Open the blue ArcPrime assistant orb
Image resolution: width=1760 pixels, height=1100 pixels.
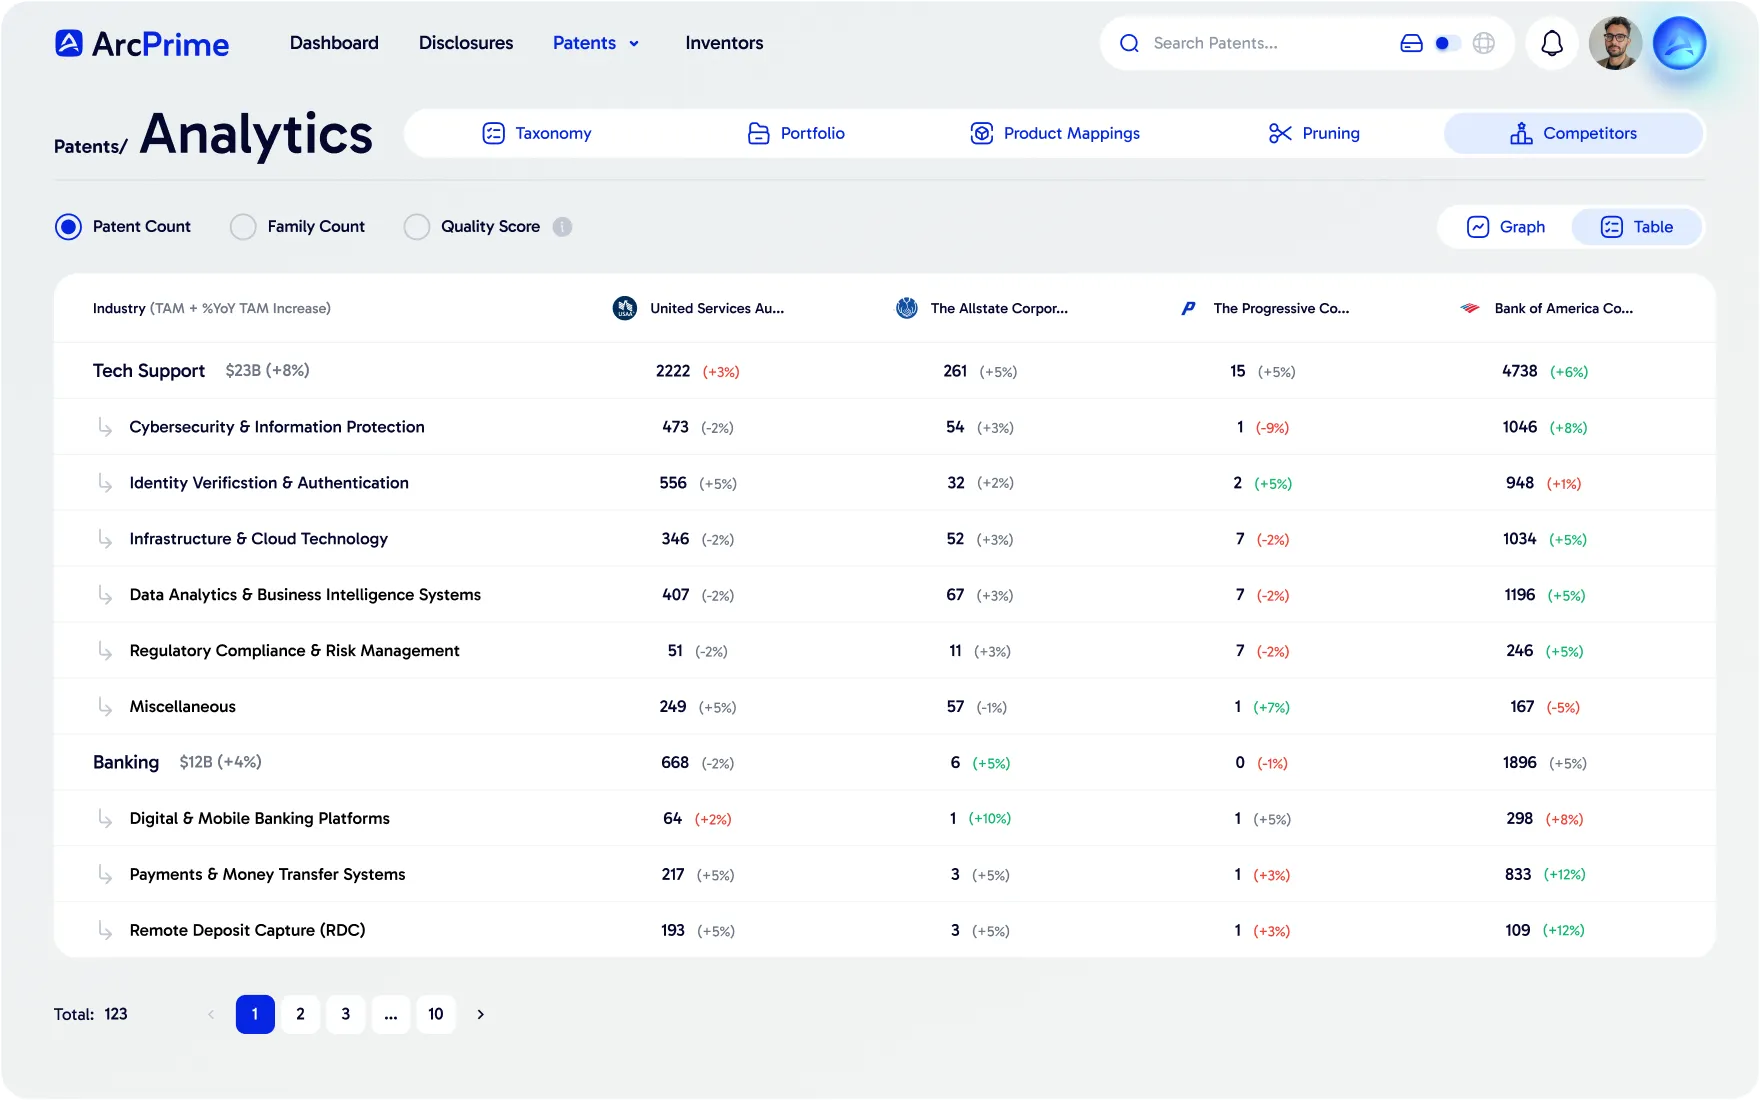point(1679,43)
